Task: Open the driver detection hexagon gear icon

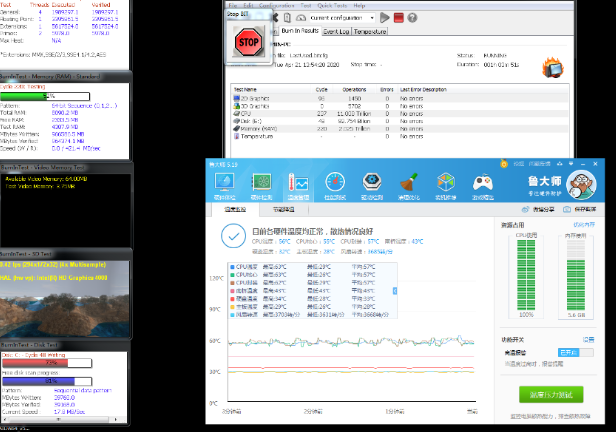Action: pos(372,182)
